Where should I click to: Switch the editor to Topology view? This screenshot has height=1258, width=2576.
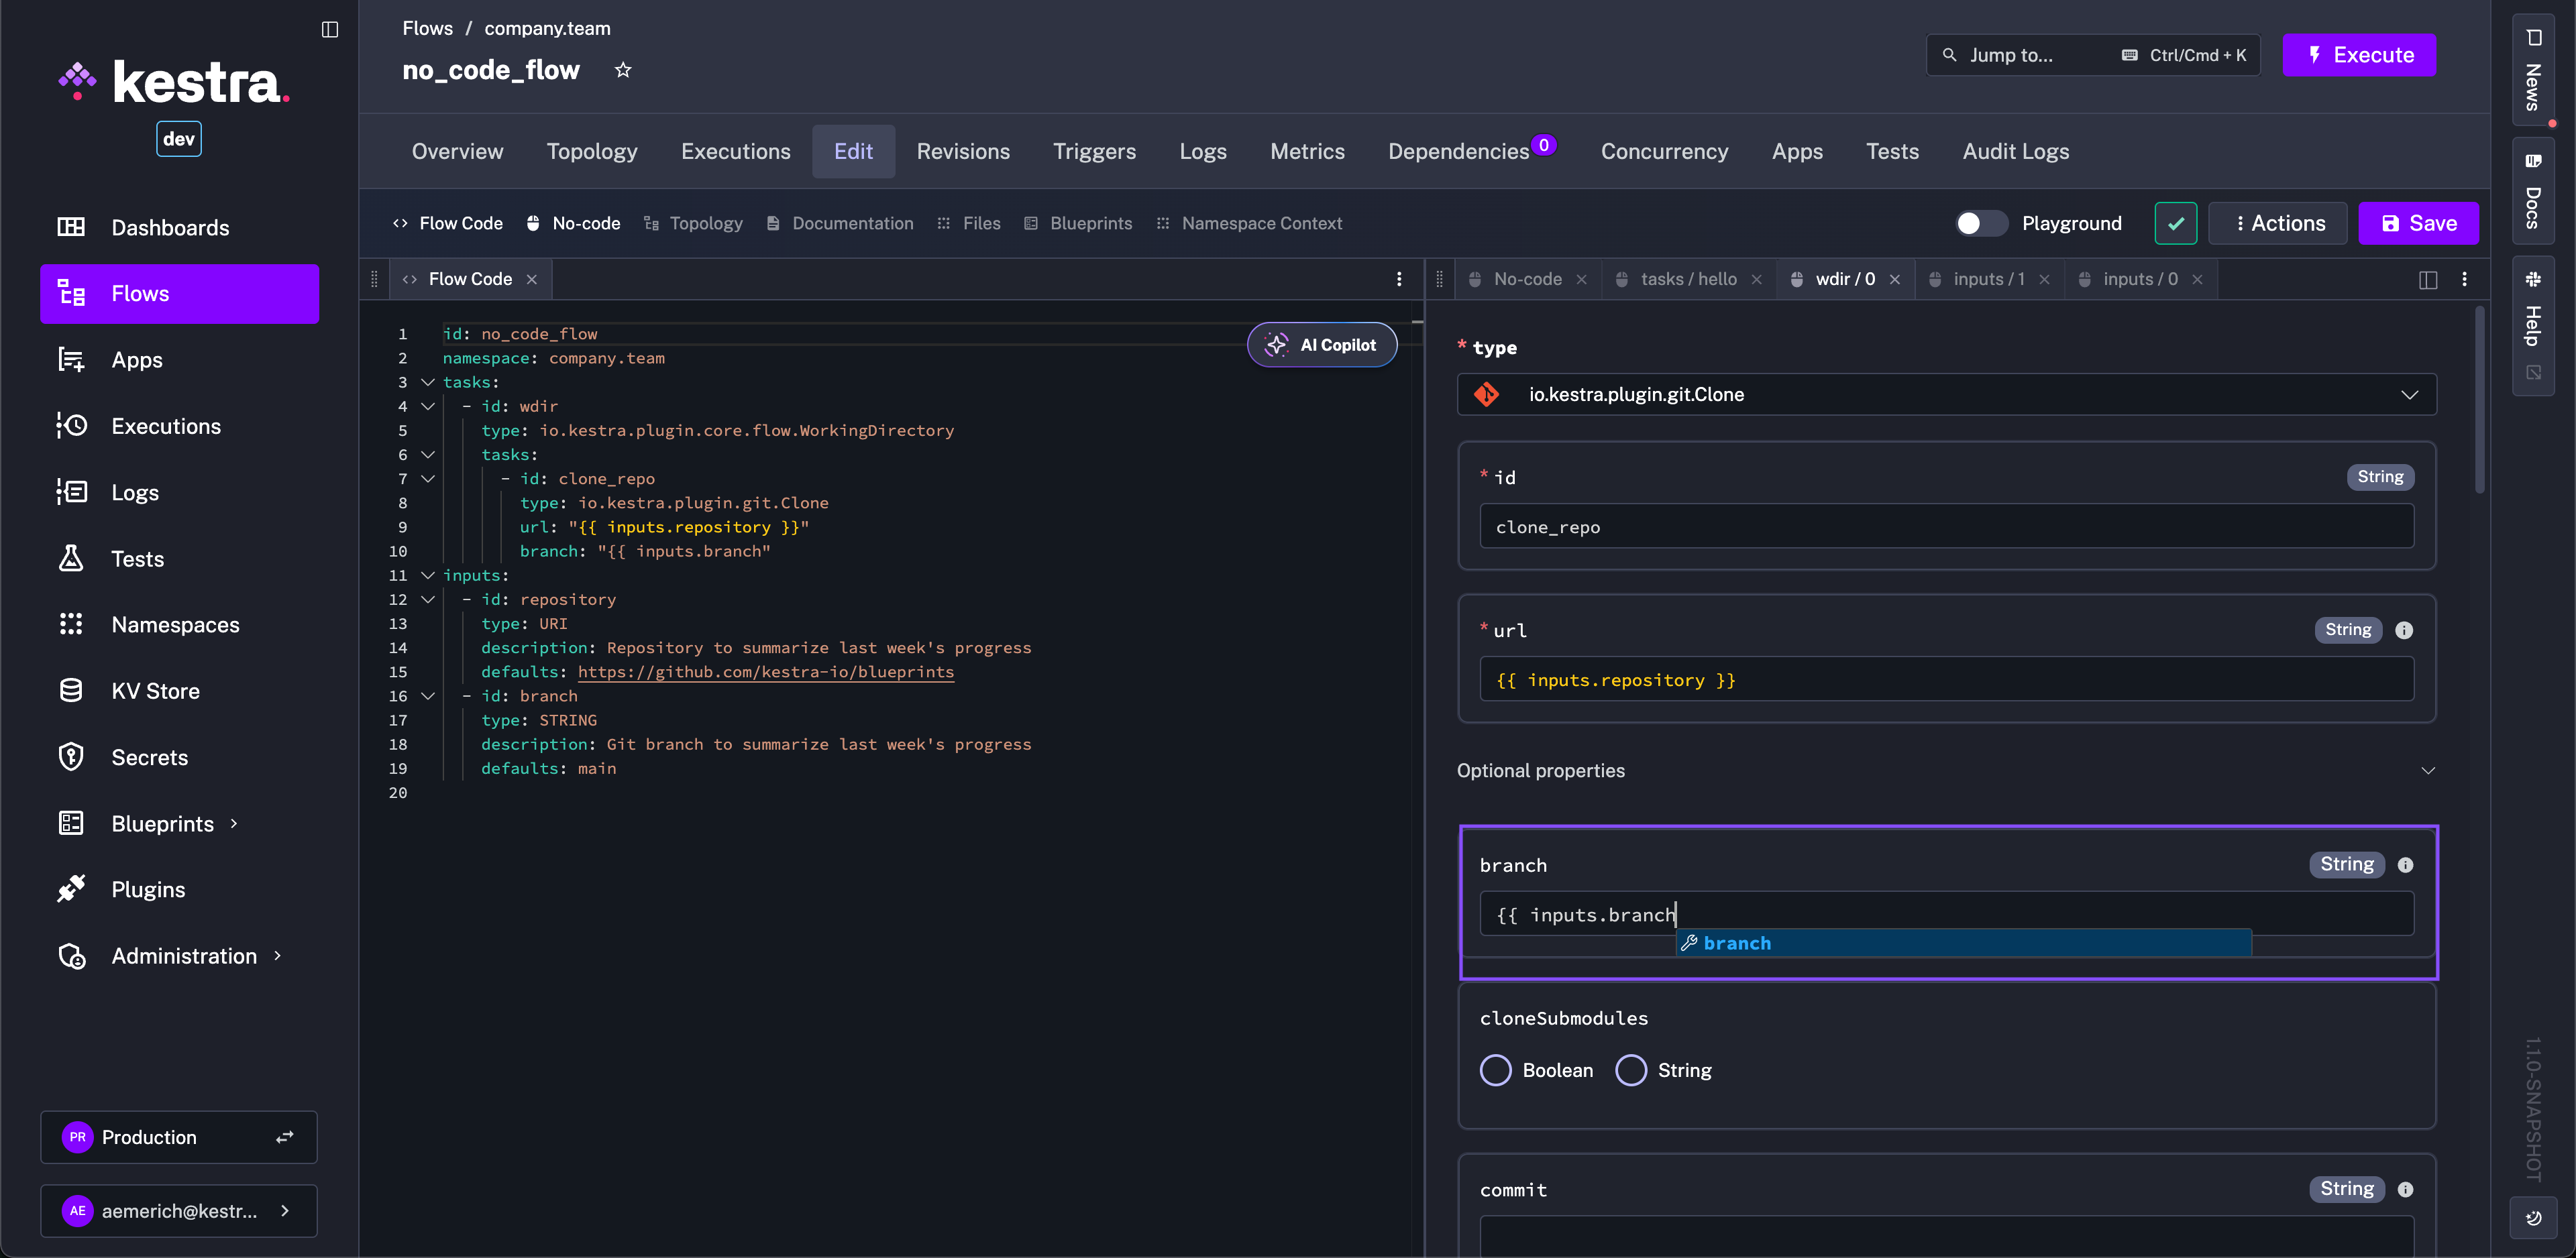pos(705,223)
